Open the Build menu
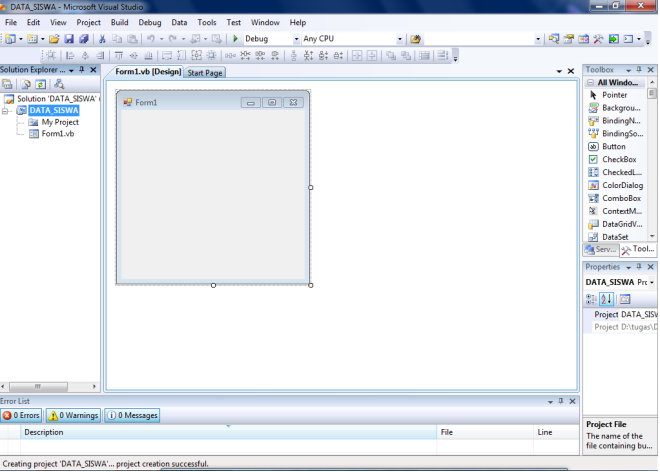Screen dimensions: 660x472 pyautogui.click(x=120, y=23)
